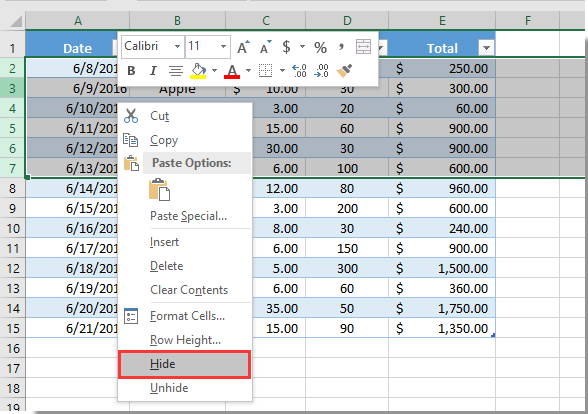
Task: Choose Insert from context menu
Action: pyautogui.click(x=184, y=242)
